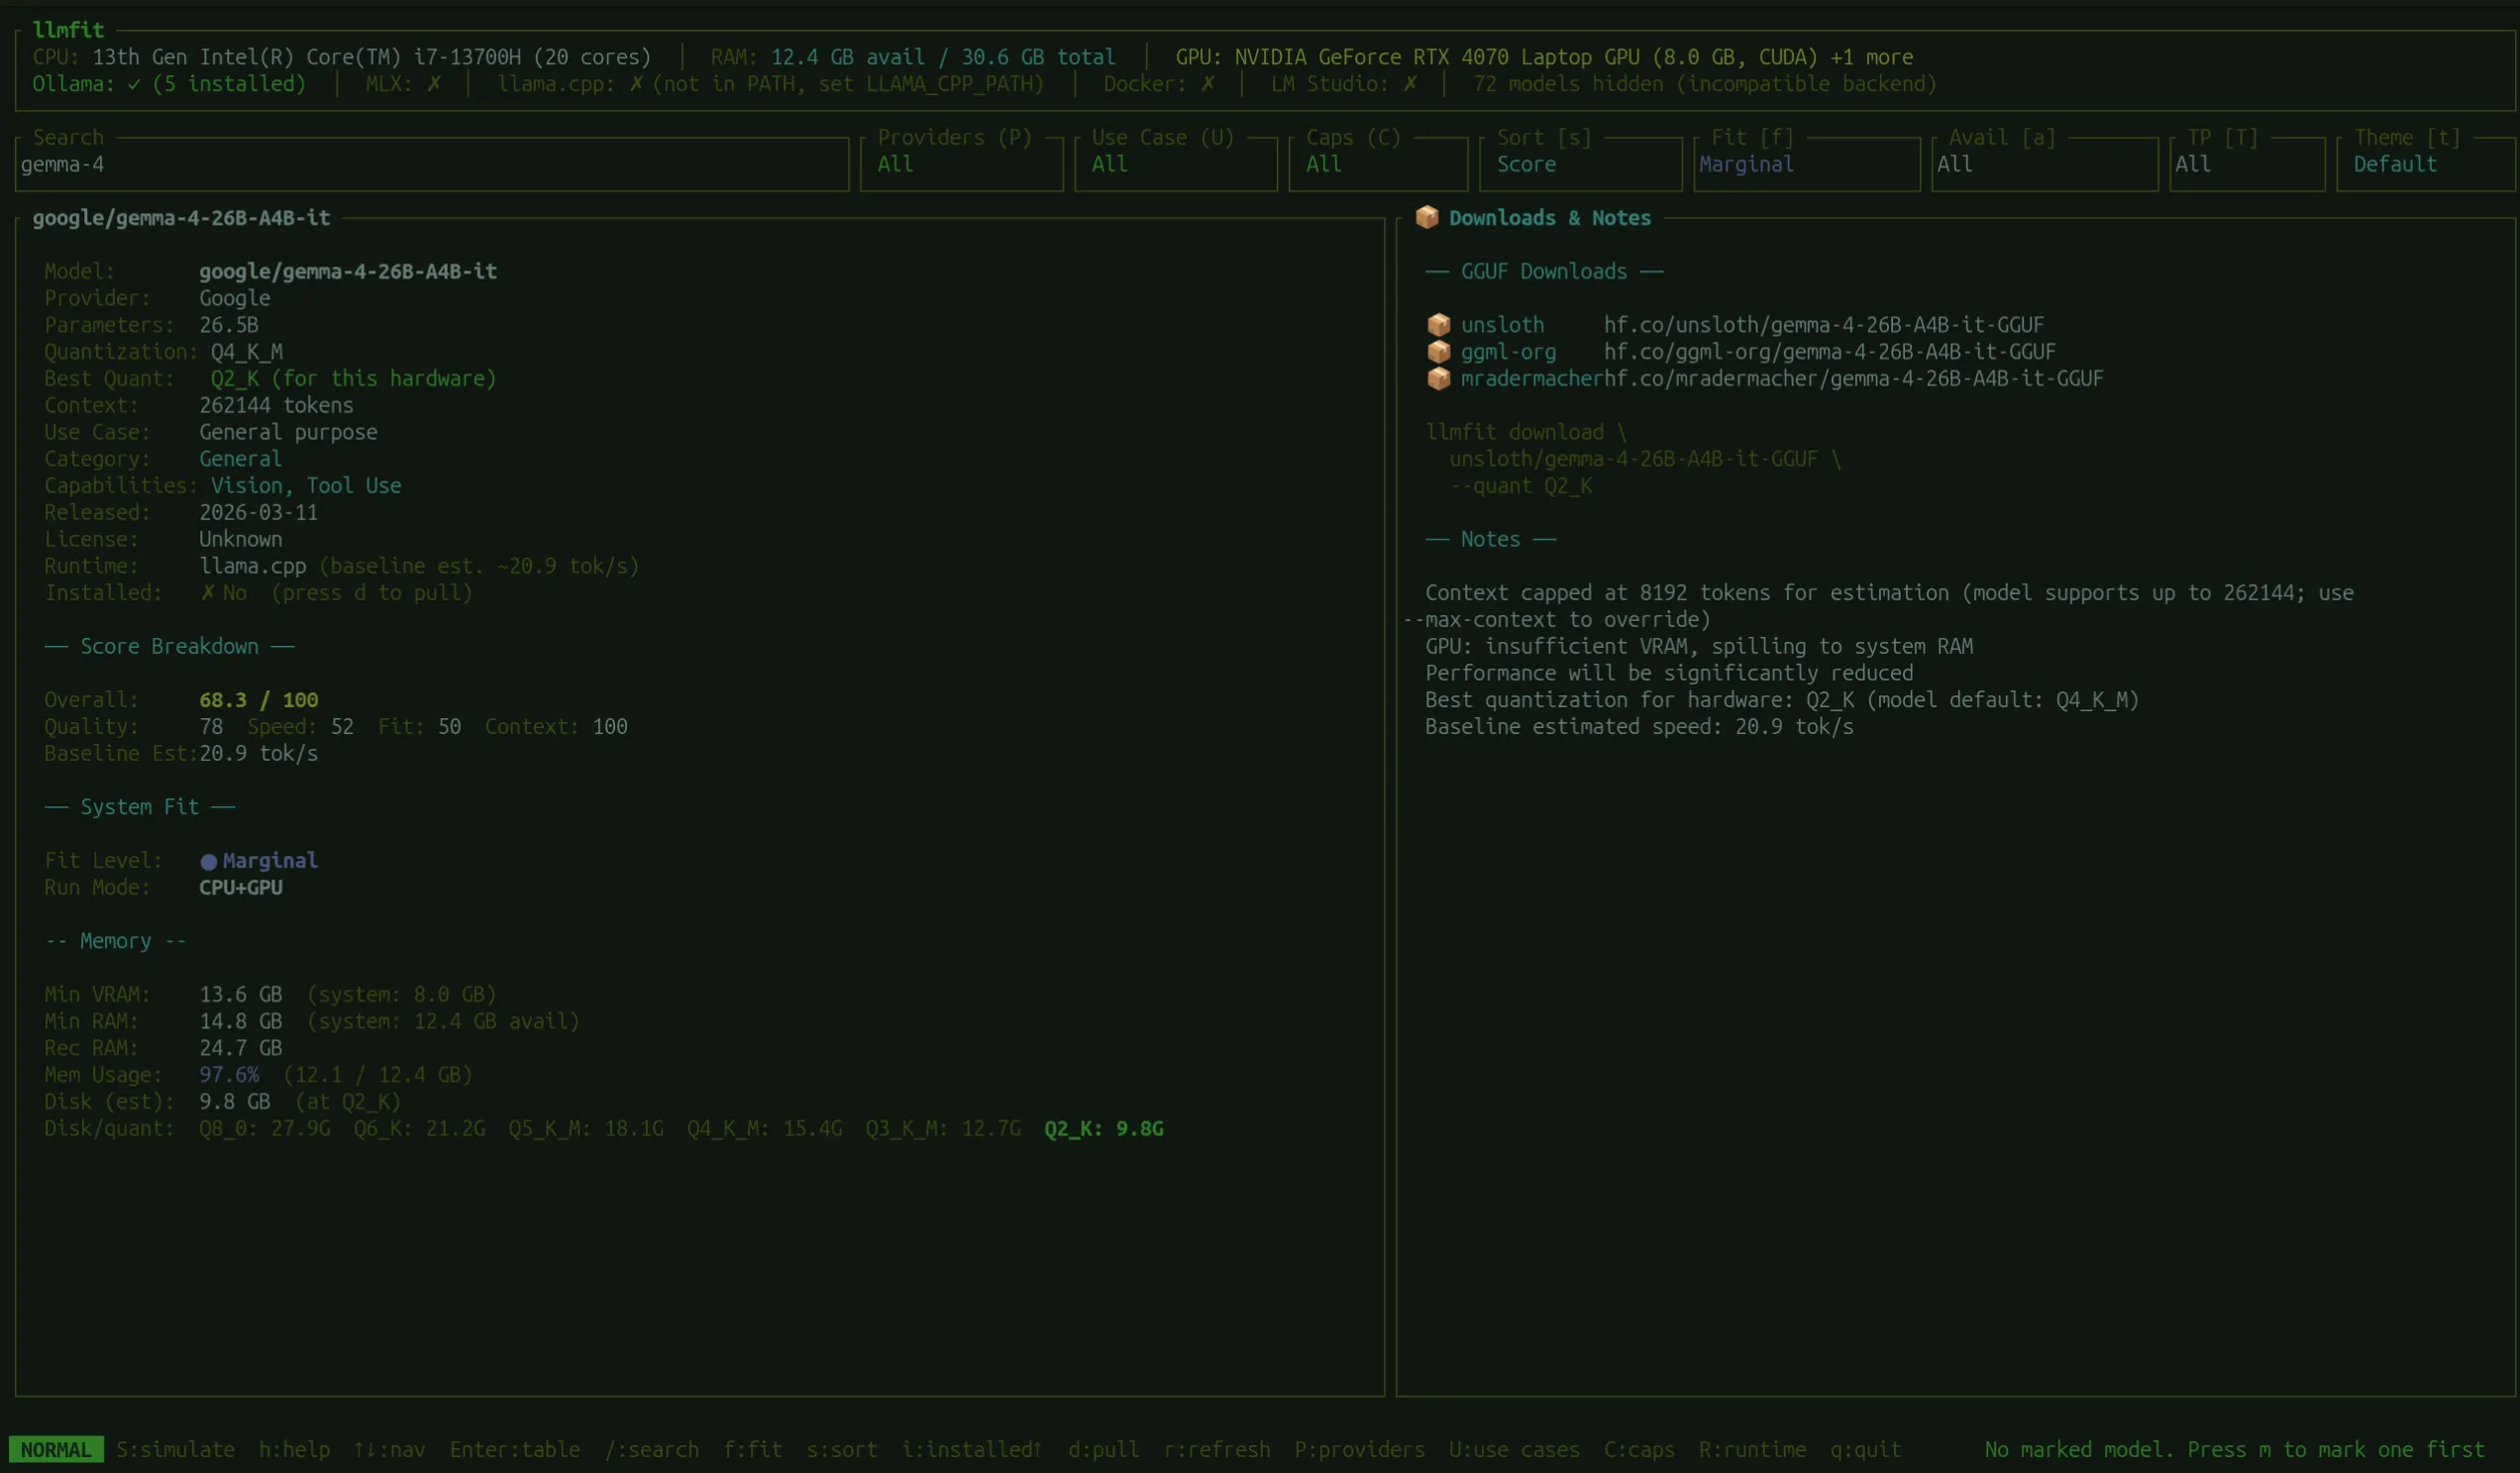This screenshot has width=2520, height=1473.
Task: Click the Ollama installed checkmark icon
Action: tap(133, 84)
